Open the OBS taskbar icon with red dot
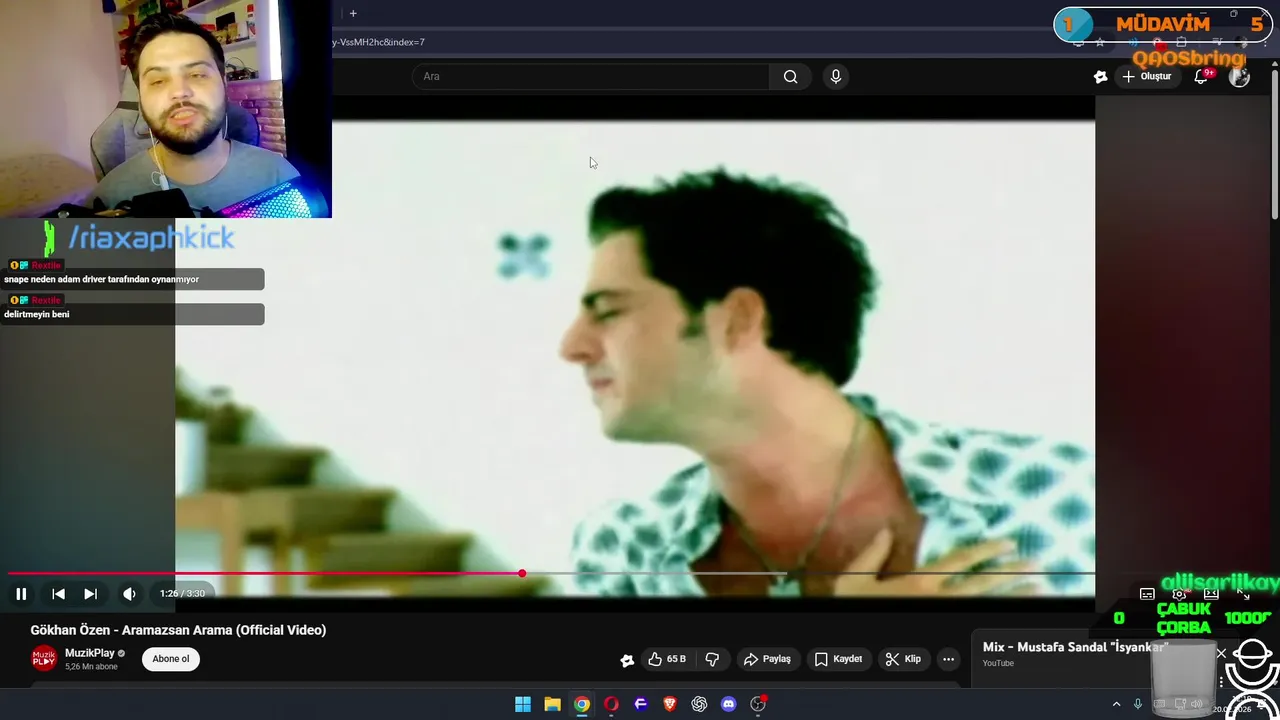Image resolution: width=1280 pixels, height=720 pixels. click(x=758, y=704)
